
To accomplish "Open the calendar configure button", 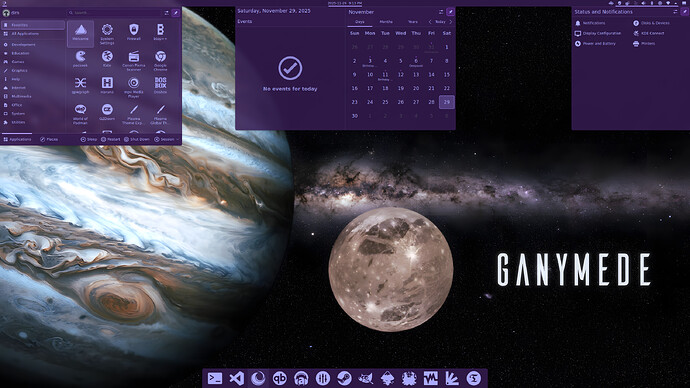I will click(441, 12).
